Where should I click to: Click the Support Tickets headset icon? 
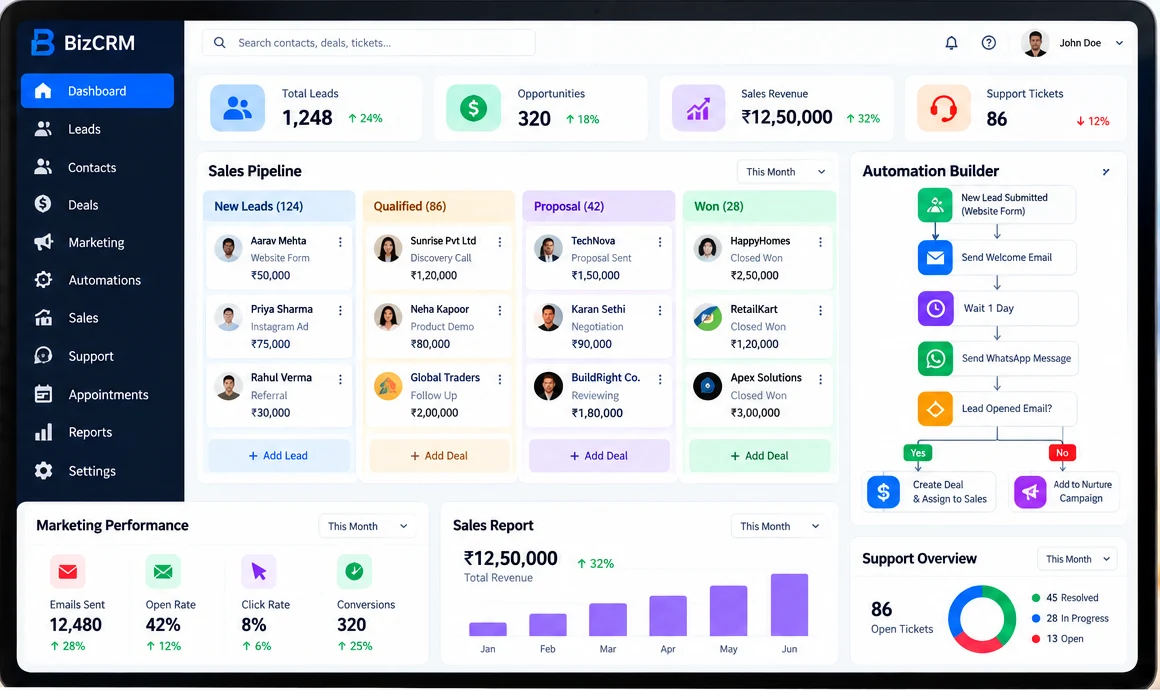943,108
